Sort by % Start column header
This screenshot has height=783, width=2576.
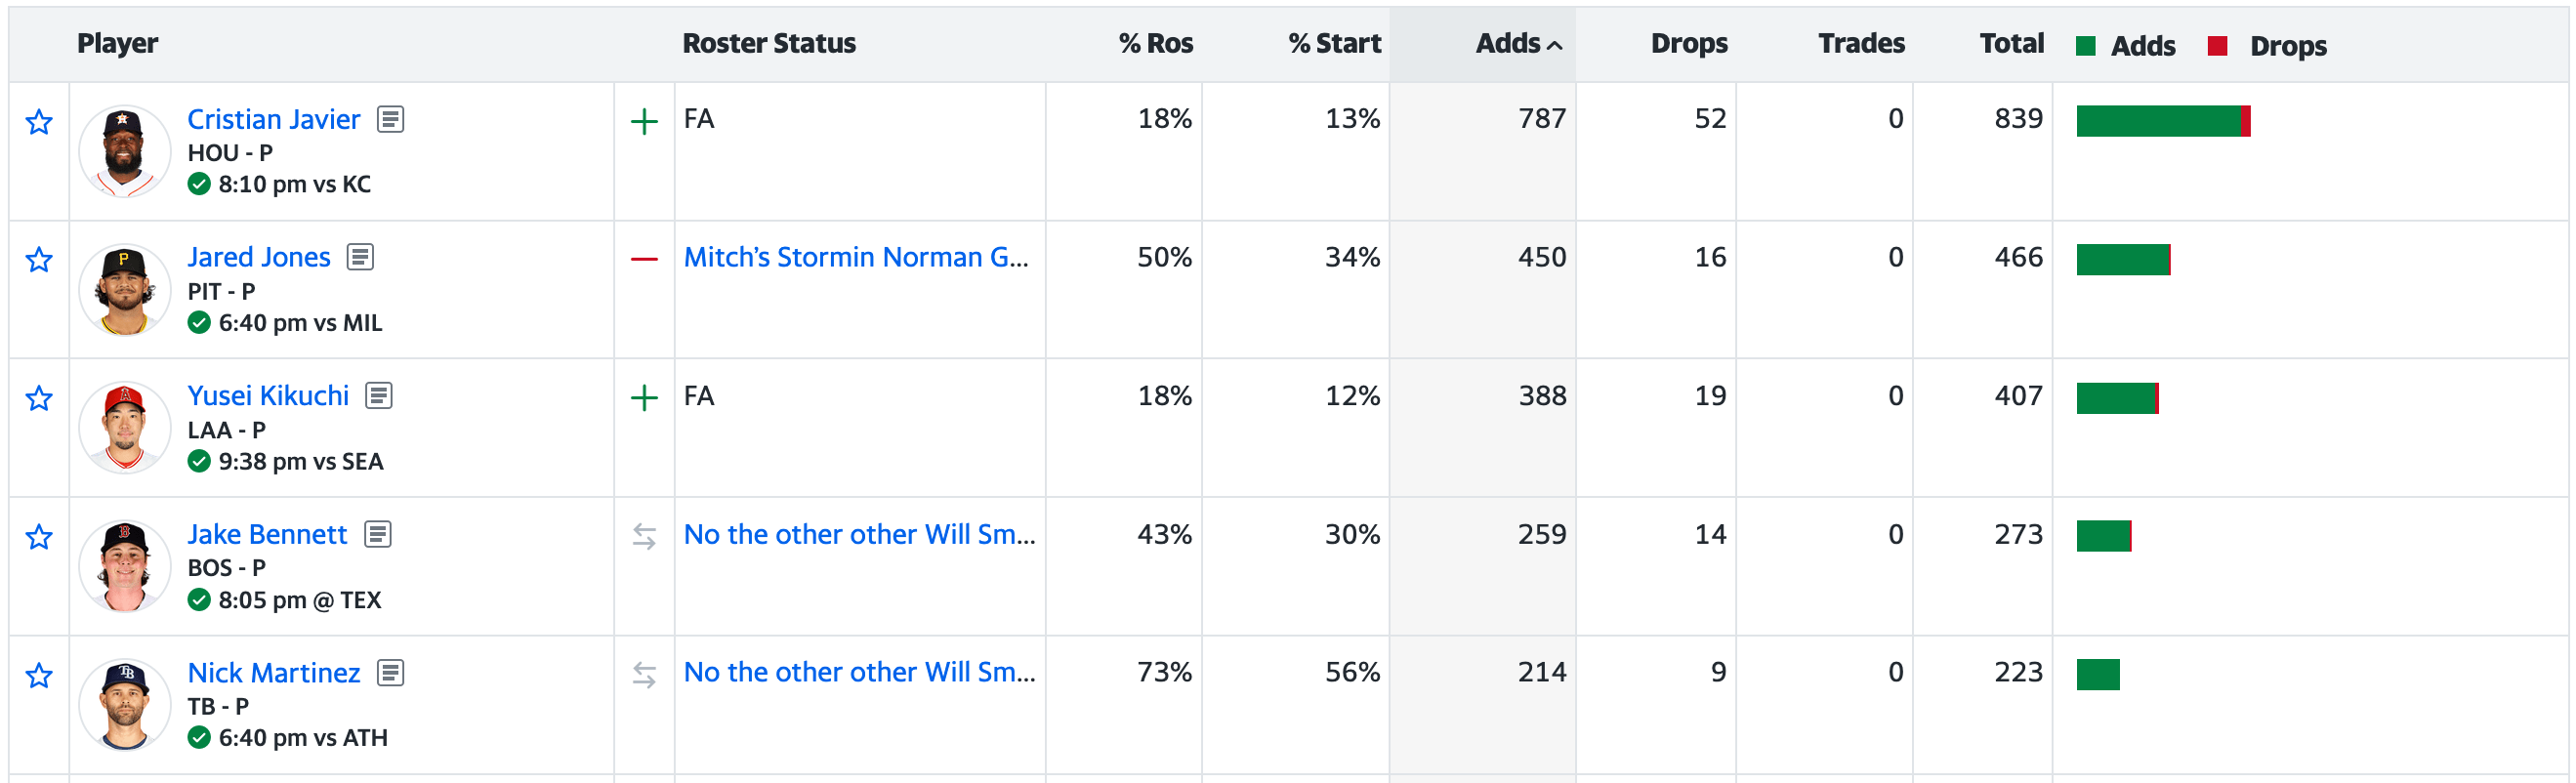1334,44
